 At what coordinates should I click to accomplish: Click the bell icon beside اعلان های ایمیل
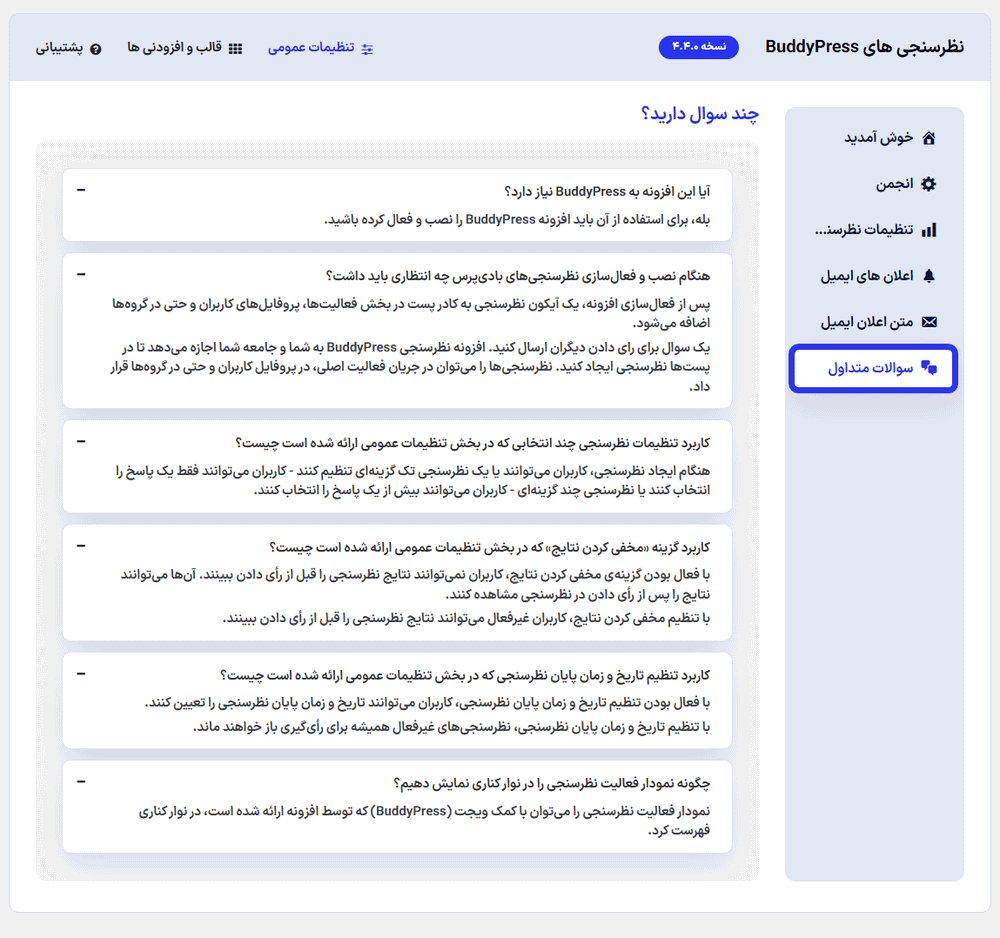pos(929,275)
